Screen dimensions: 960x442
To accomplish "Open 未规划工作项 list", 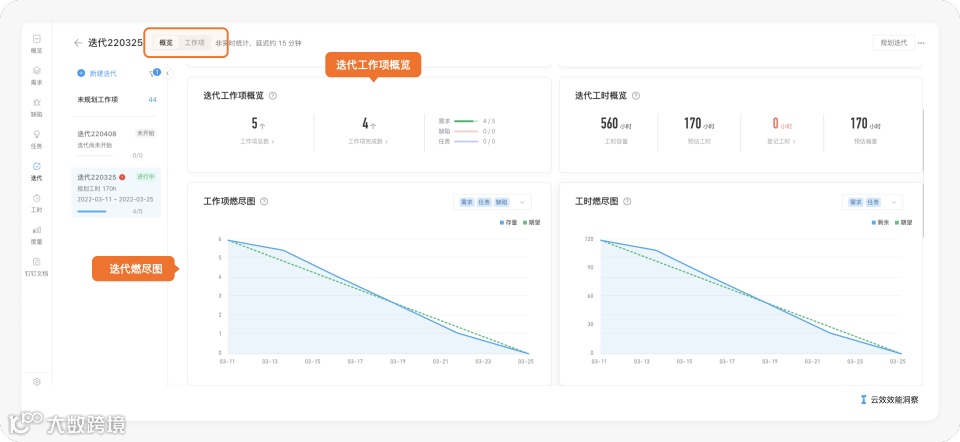I will coord(97,99).
